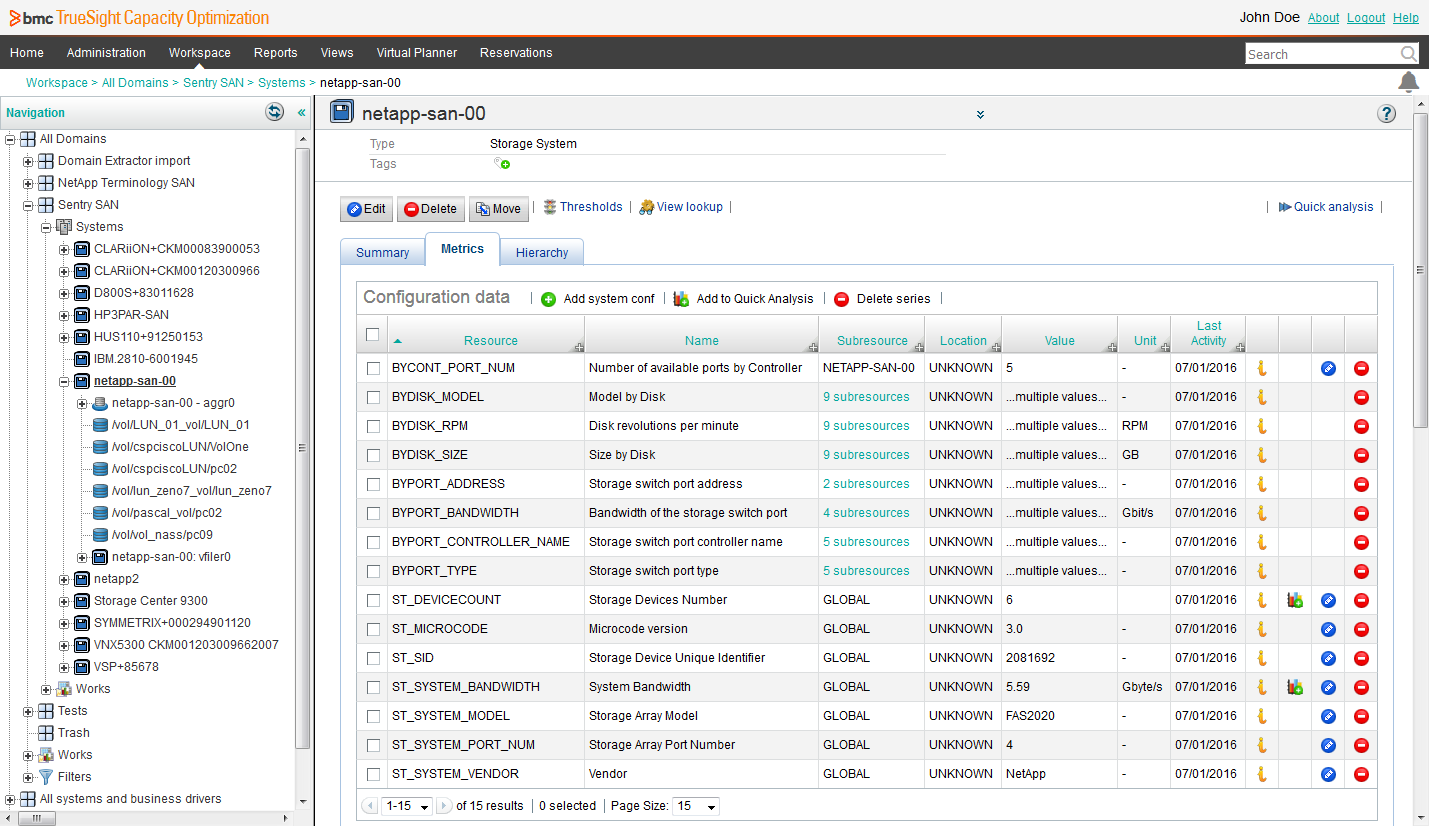
Task: Edit the BYCONT_PORT_NUM value
Action: pos(1328,368)
